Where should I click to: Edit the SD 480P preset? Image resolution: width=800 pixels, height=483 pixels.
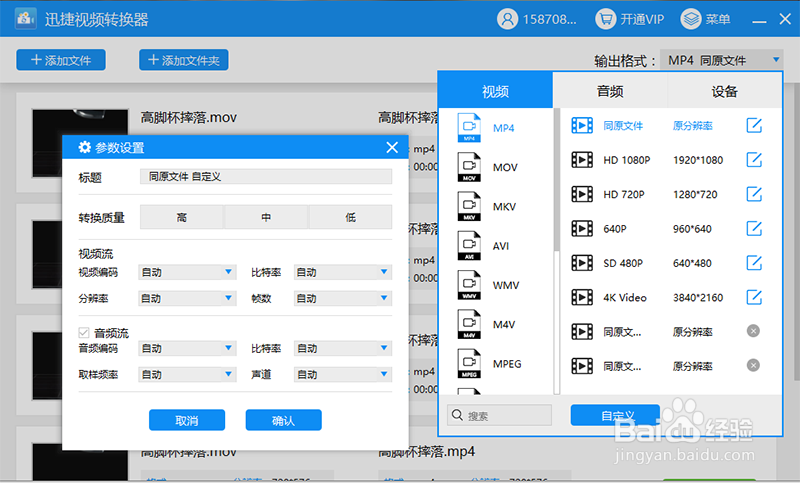[x=754, y=263]
